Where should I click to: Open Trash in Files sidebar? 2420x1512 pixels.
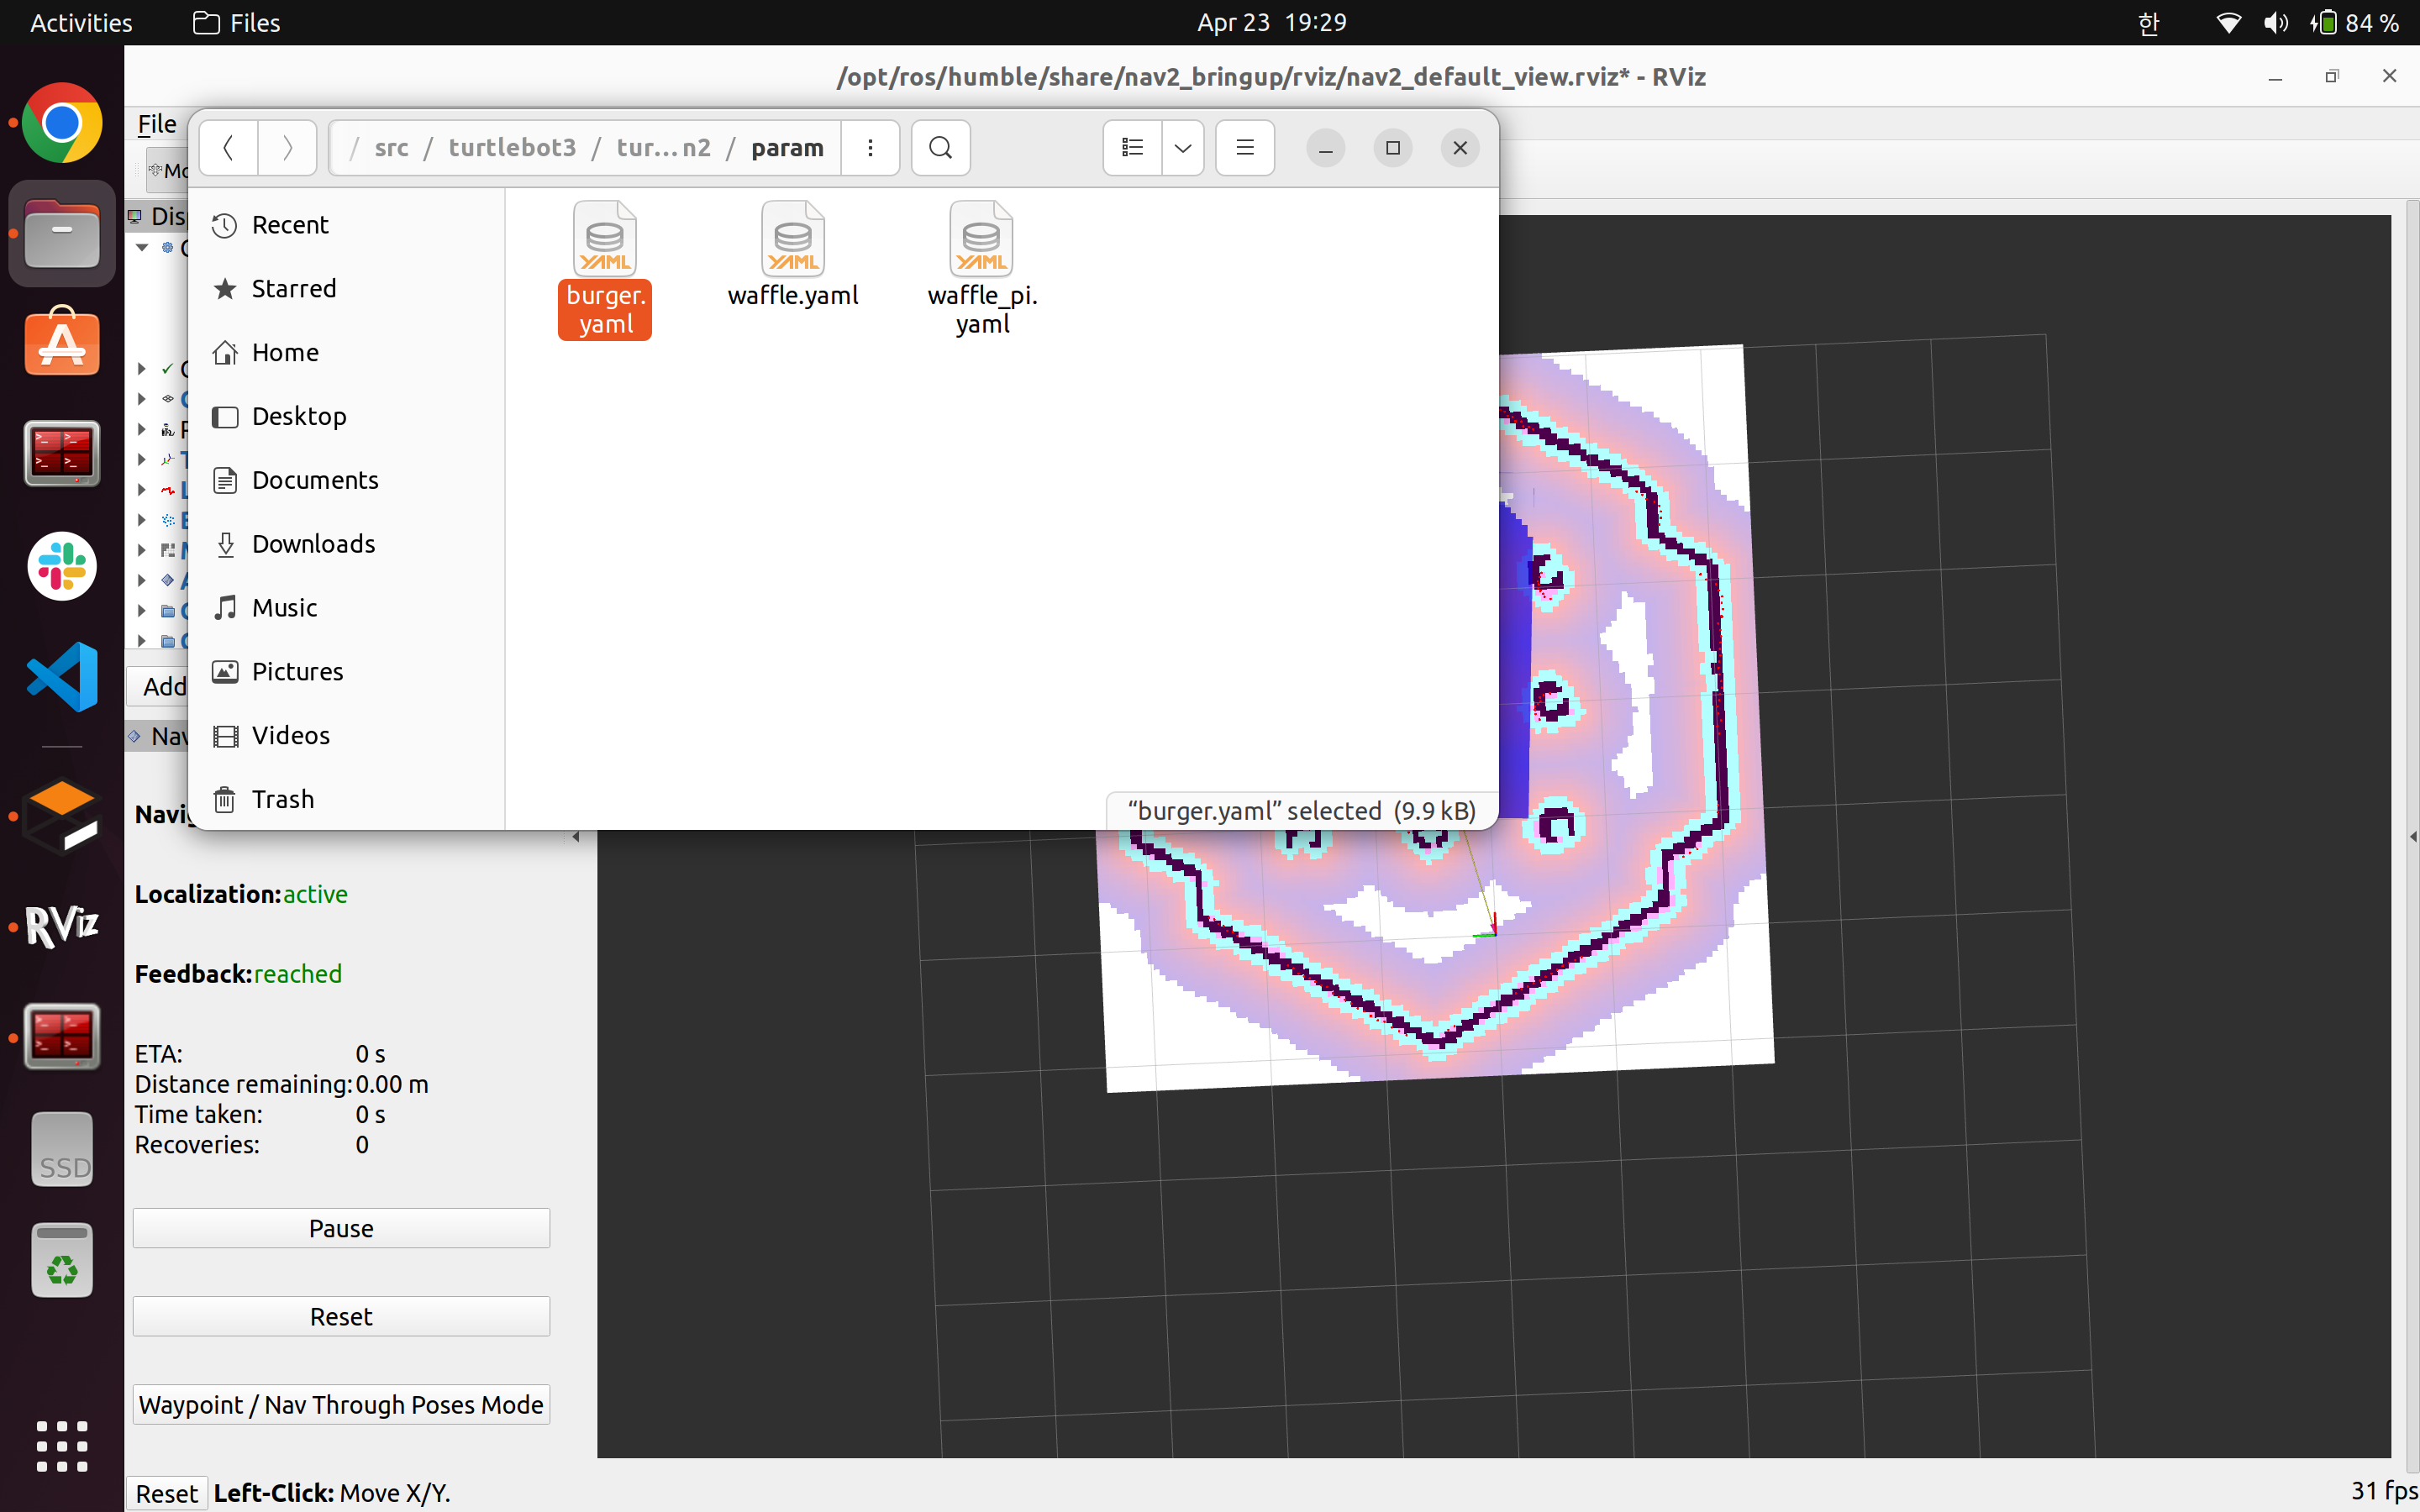pos(282,799)
